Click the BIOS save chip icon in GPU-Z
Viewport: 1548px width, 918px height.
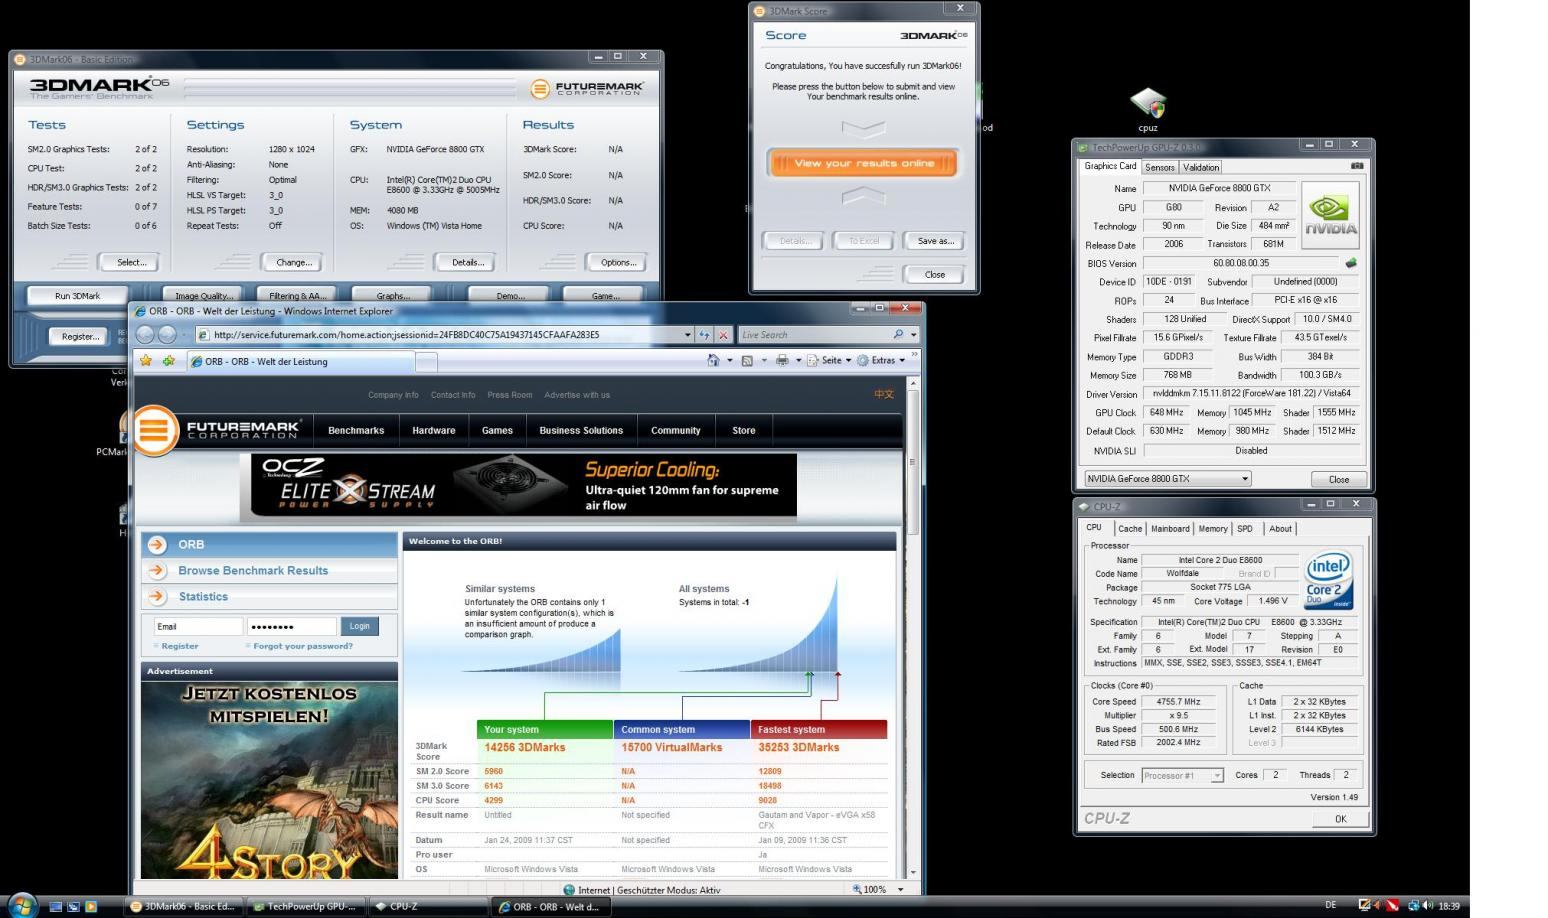pos(1351,263)
